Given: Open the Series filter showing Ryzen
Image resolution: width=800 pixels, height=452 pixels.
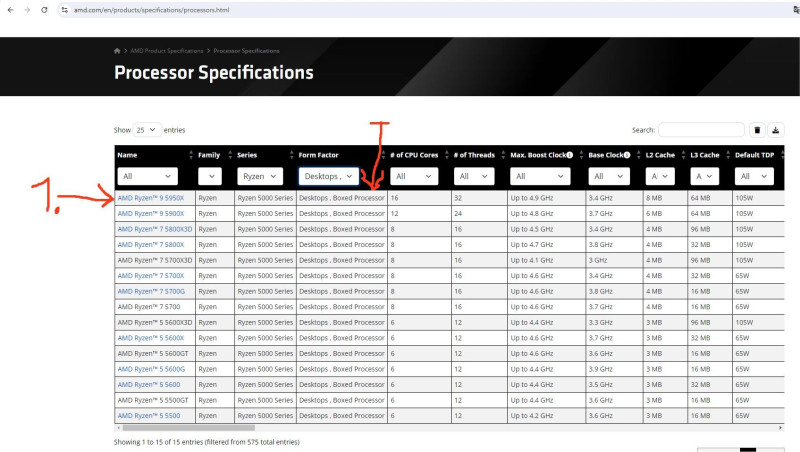Looking at the screenshot, I should pos(260,176).
